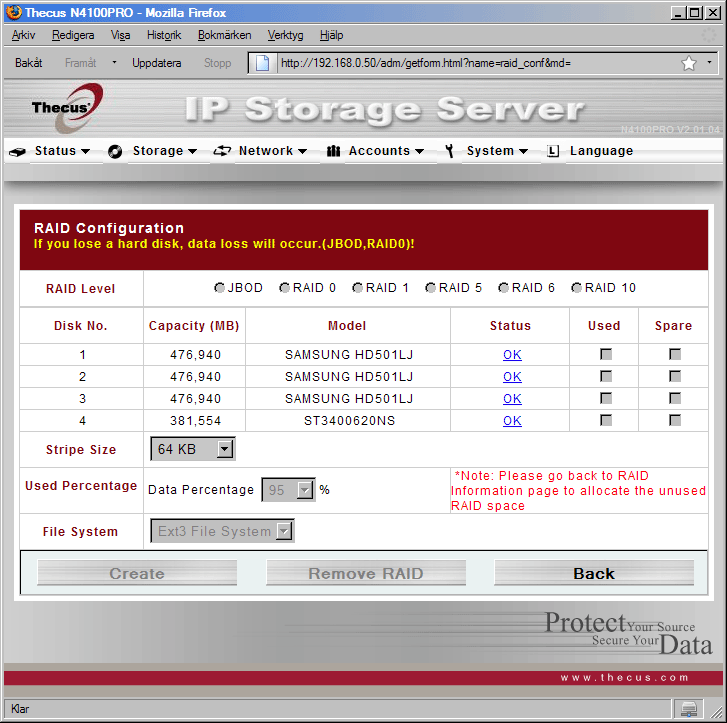The width and height of the screenshot is (727, 723).
Task: Click the page icon beside the URL
Action: coord(262,63)
